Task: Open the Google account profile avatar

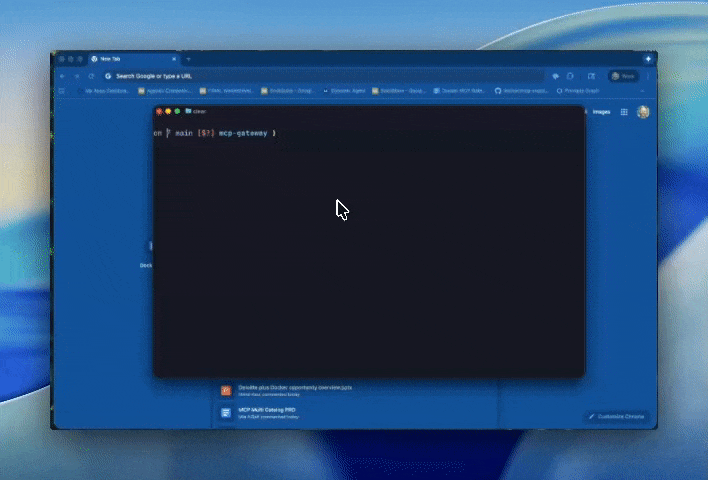Action: [x=643, y=112]
